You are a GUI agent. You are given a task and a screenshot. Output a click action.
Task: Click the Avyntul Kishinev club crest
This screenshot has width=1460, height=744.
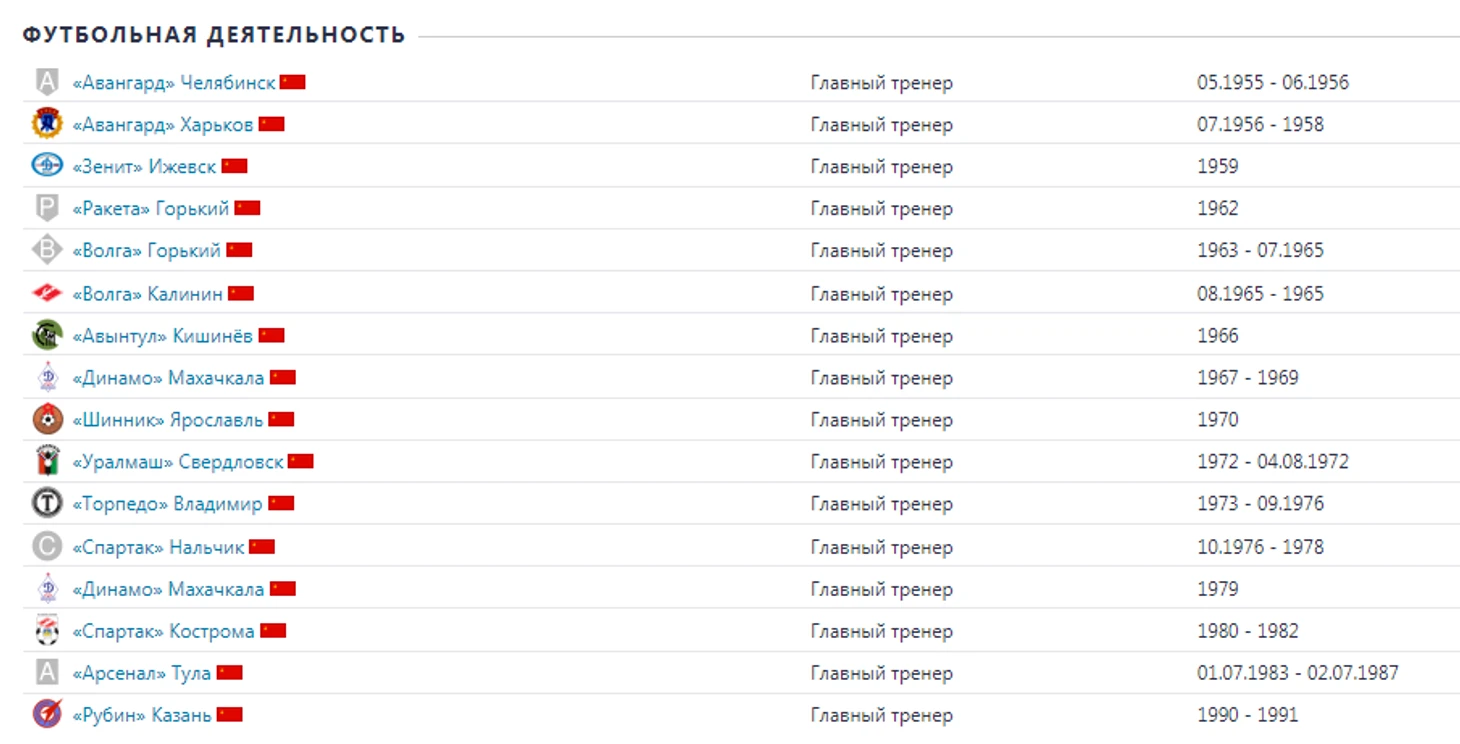click(x=47, y=335)
